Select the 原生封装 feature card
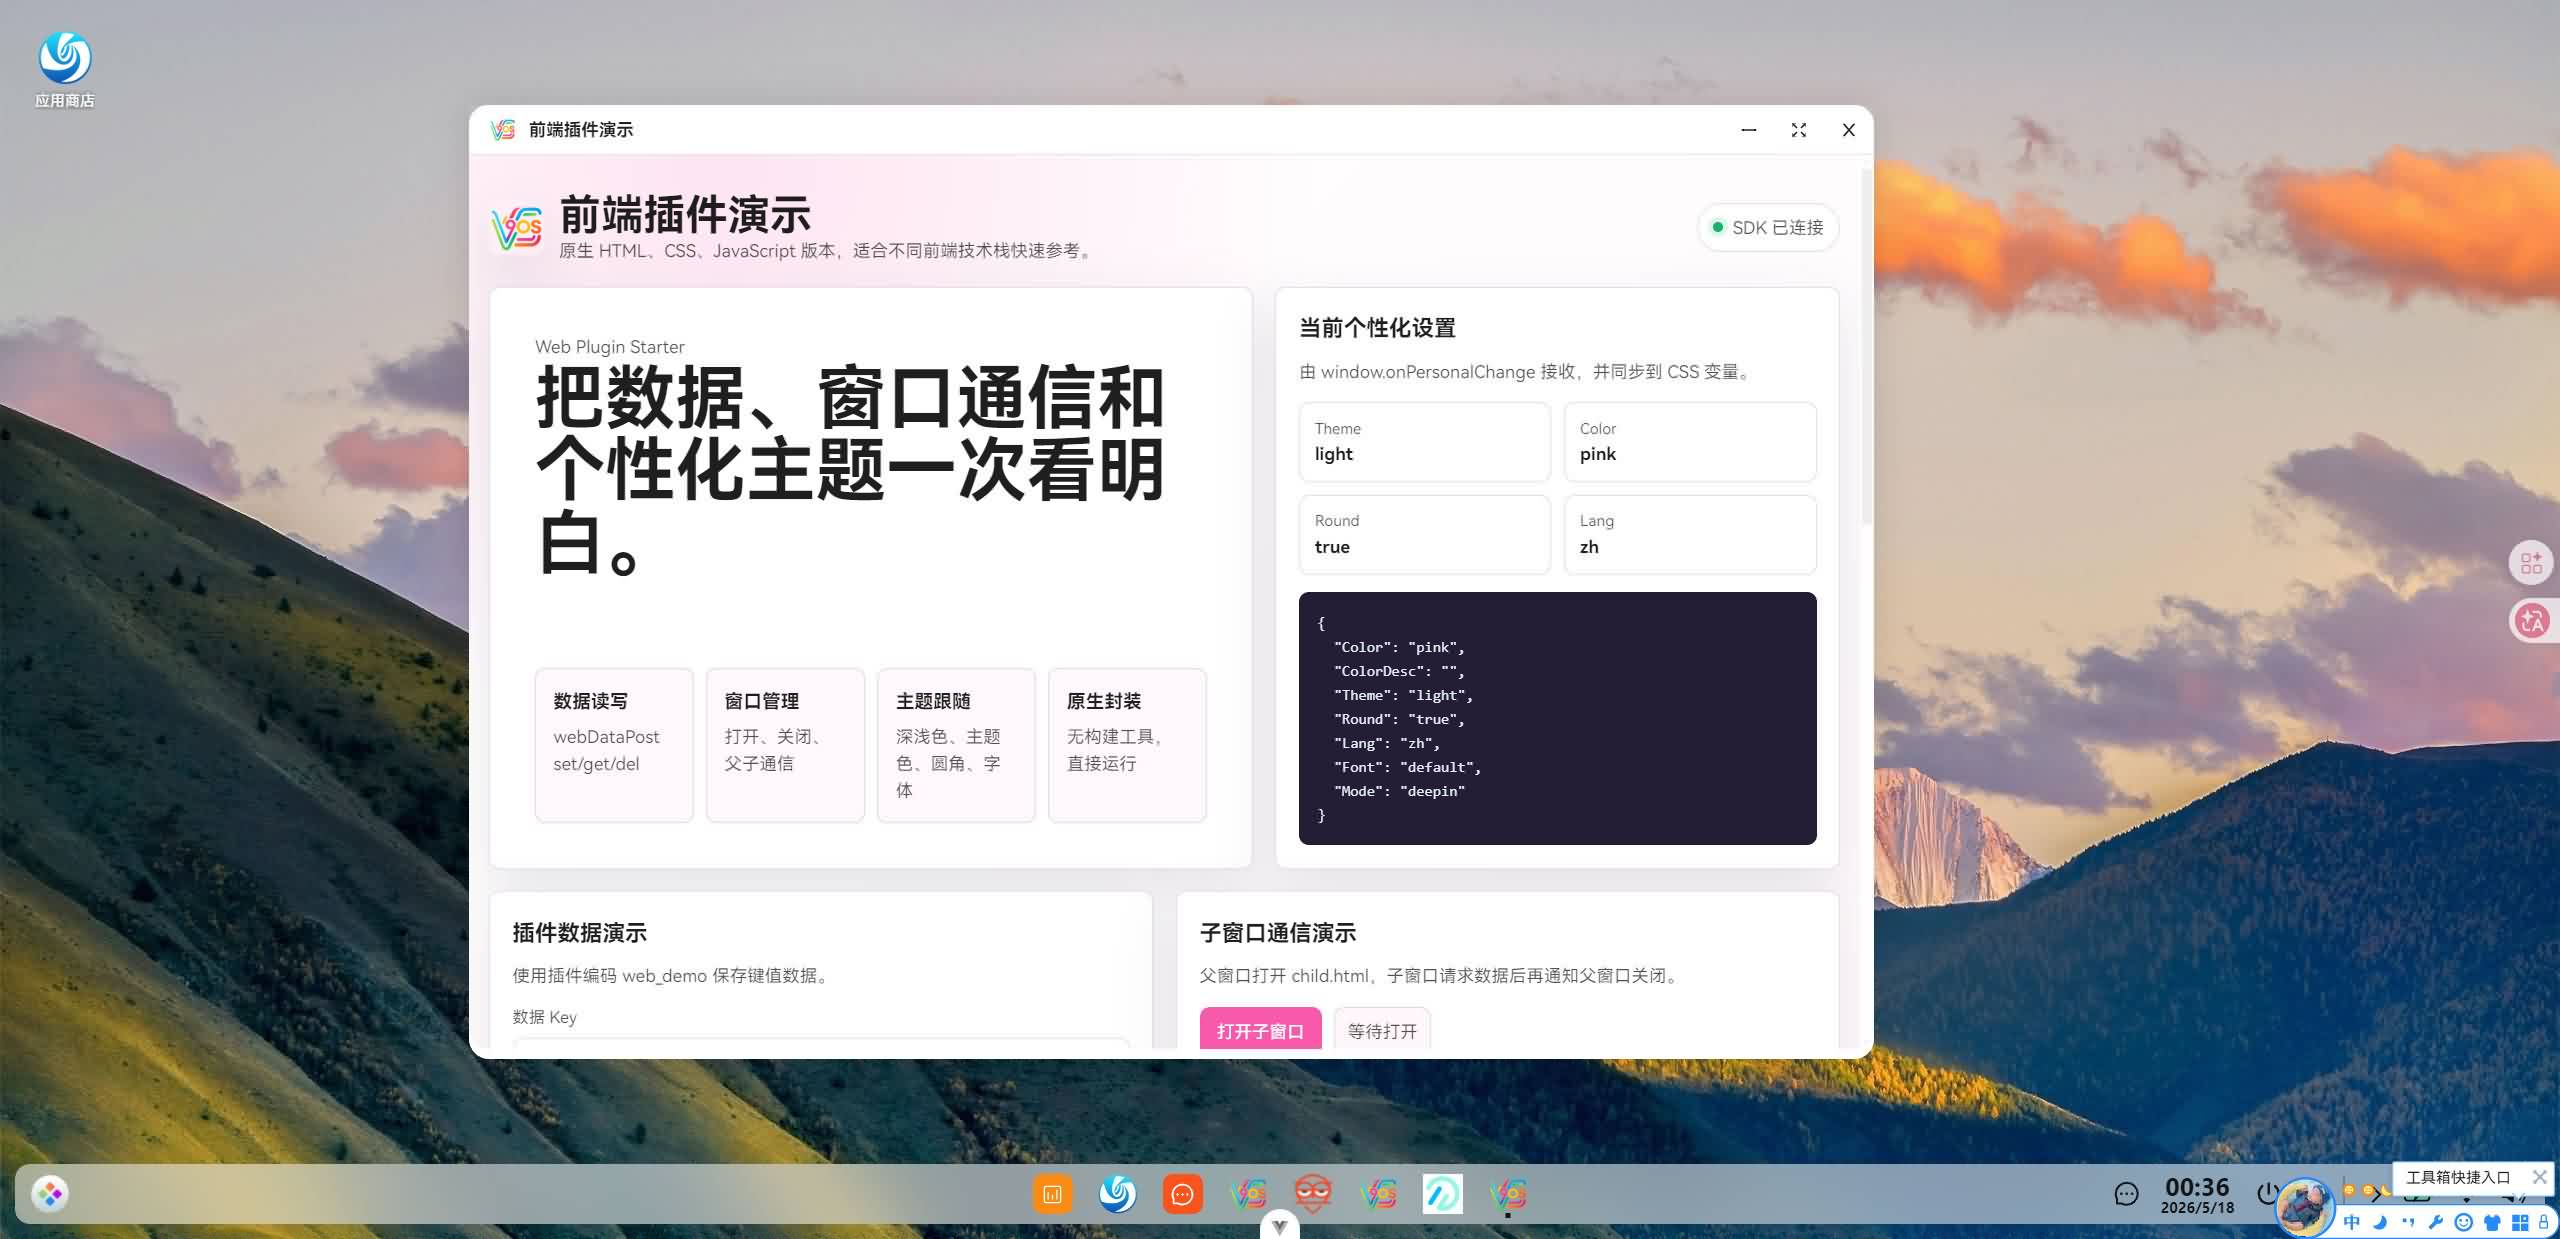The height and width of the screenshot is (1239, 2560). coord(1127,745)
